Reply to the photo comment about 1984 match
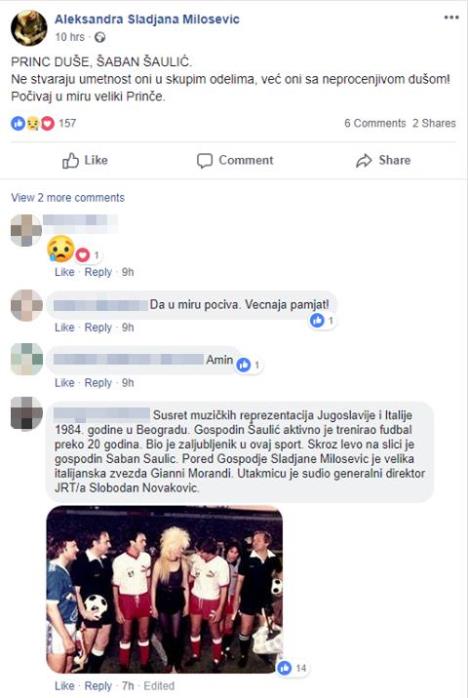Screen dimensions: 468x698 pos(98,686)
